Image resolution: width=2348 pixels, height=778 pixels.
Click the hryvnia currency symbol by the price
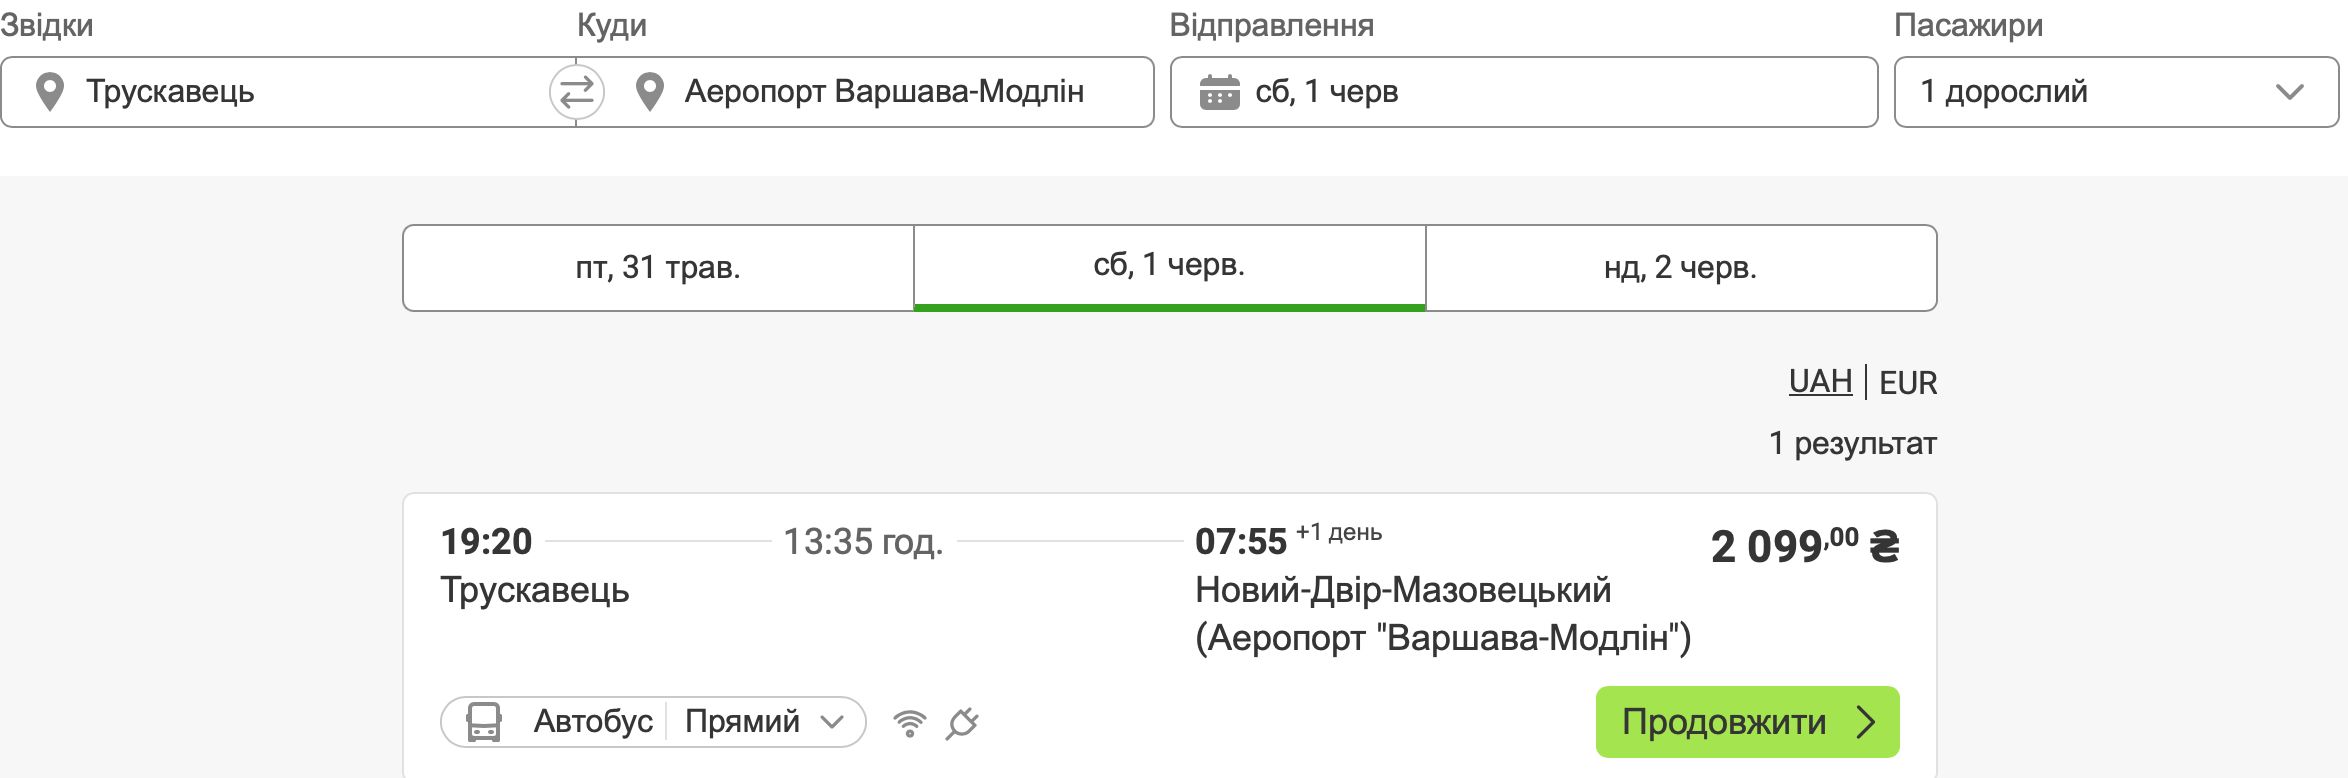pos(1884,546)
